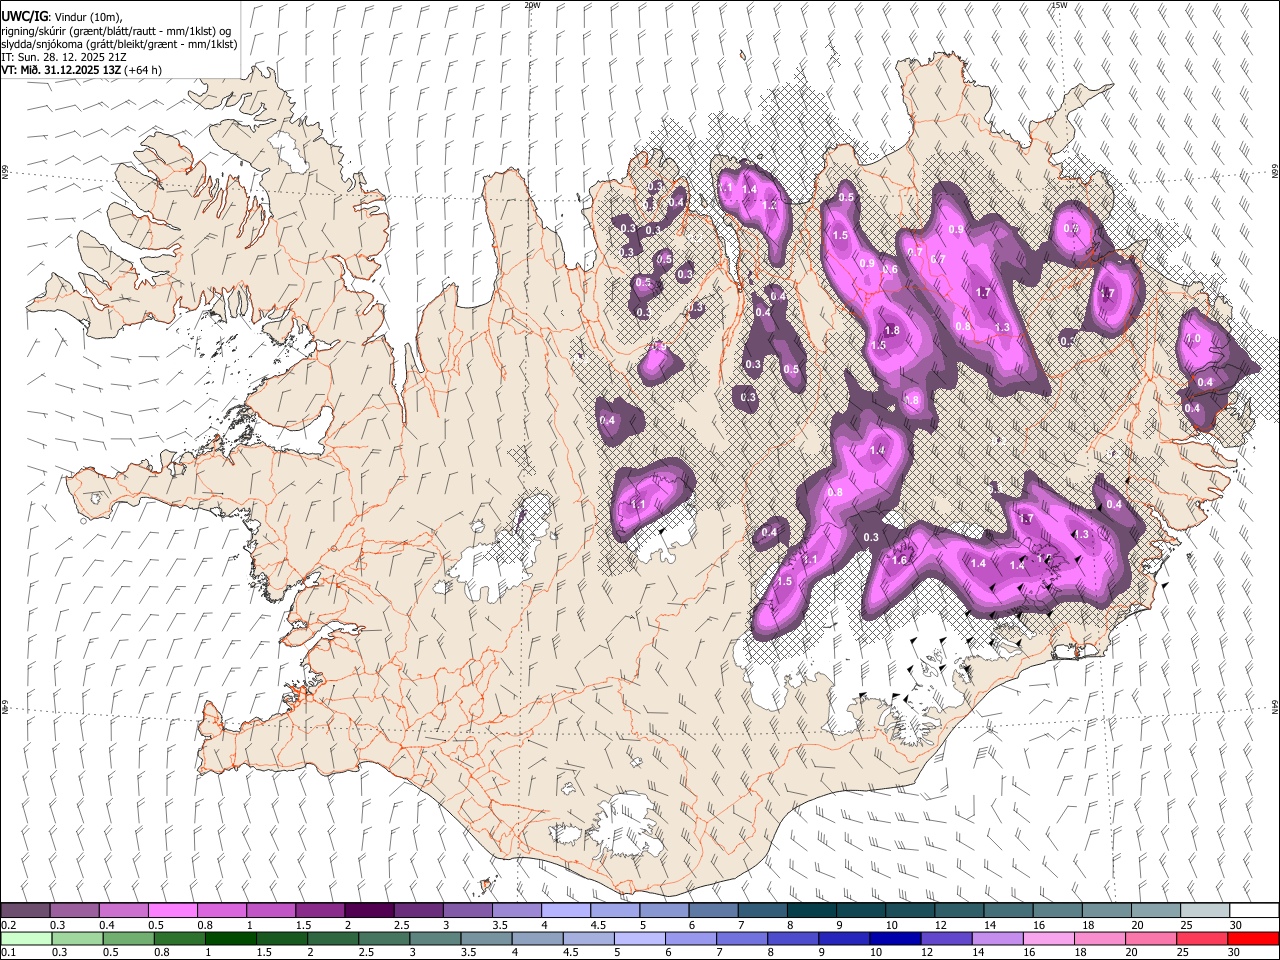Click the 2.5 label on the green rain scale

[x=367, y=953]
